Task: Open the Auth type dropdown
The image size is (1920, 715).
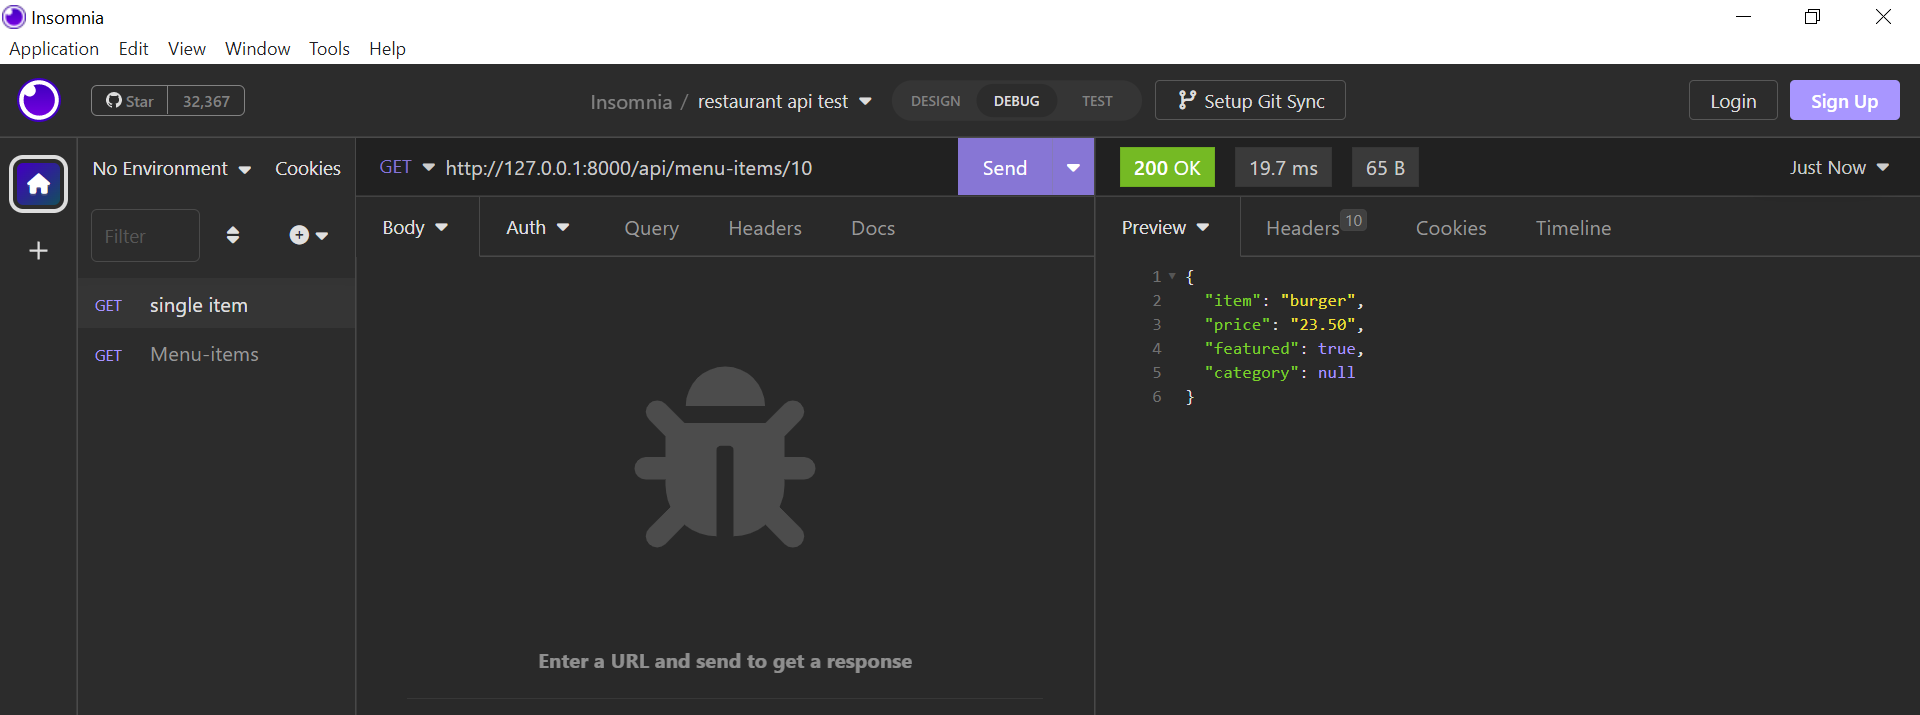Action: pos(538,227)
